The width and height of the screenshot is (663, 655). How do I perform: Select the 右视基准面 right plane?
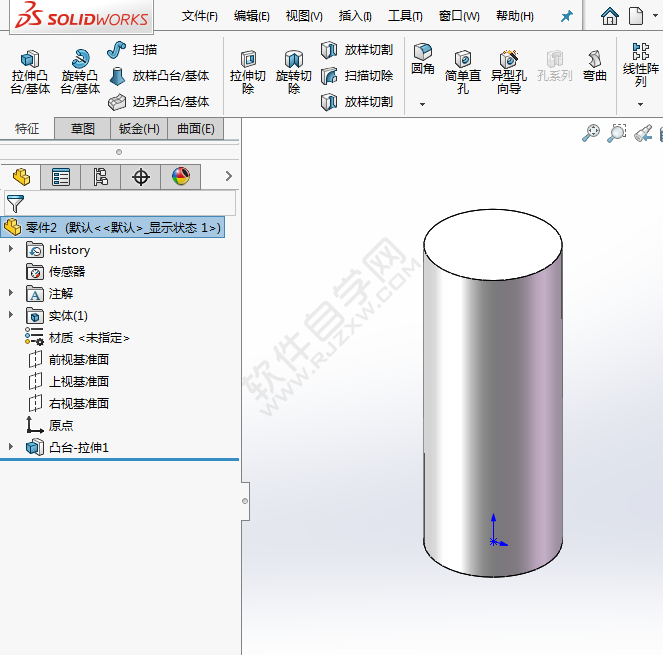tap(68, 403)
